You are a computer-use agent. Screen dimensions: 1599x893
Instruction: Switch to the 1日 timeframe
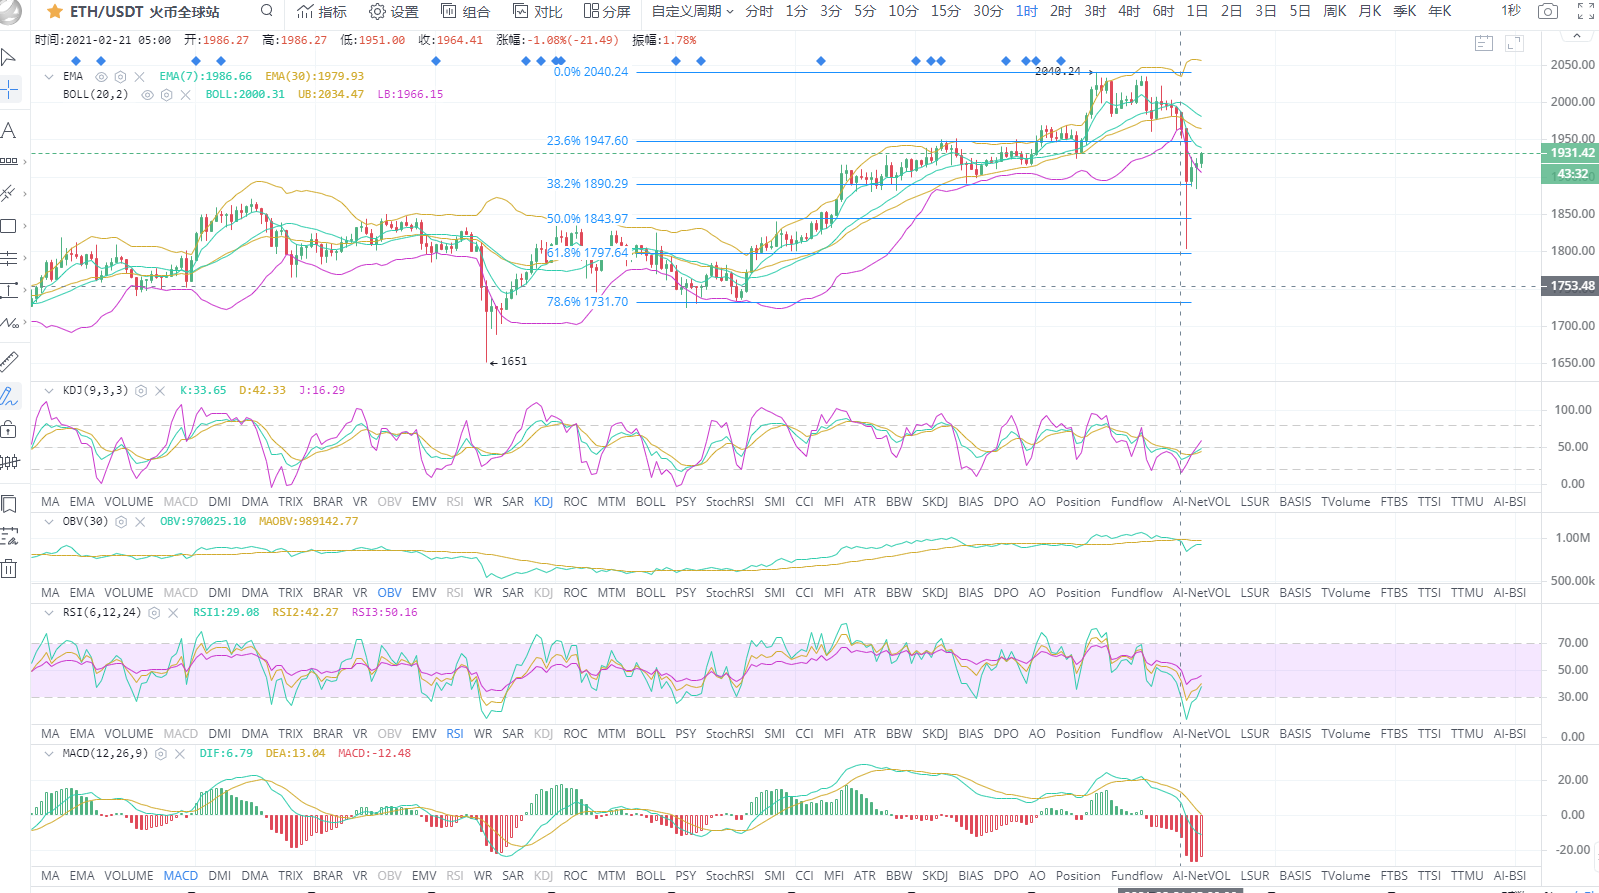click(1197, 11)
